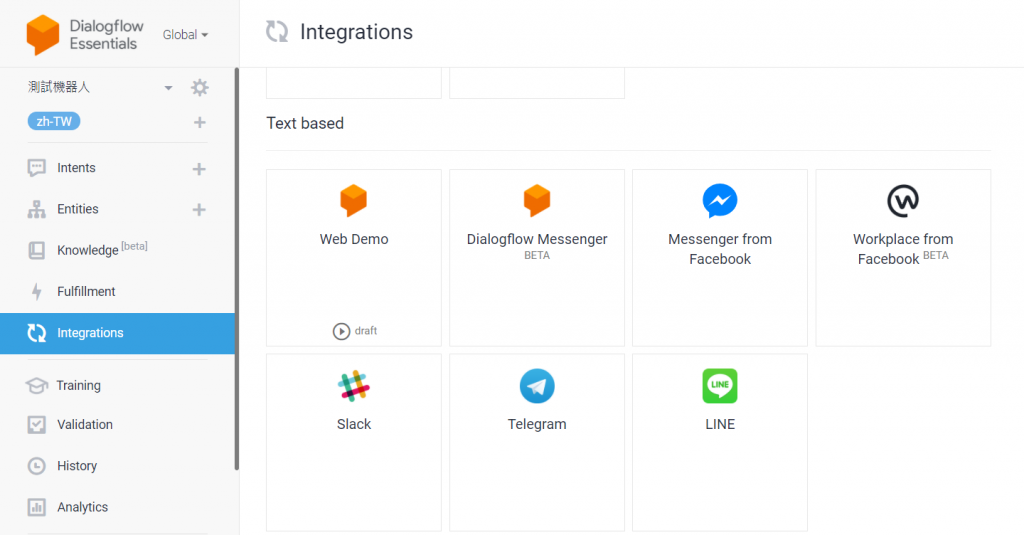This screenshot has width=1024, height=535.
Task: Select the zh-TW language chip
Action: [54, 122]
